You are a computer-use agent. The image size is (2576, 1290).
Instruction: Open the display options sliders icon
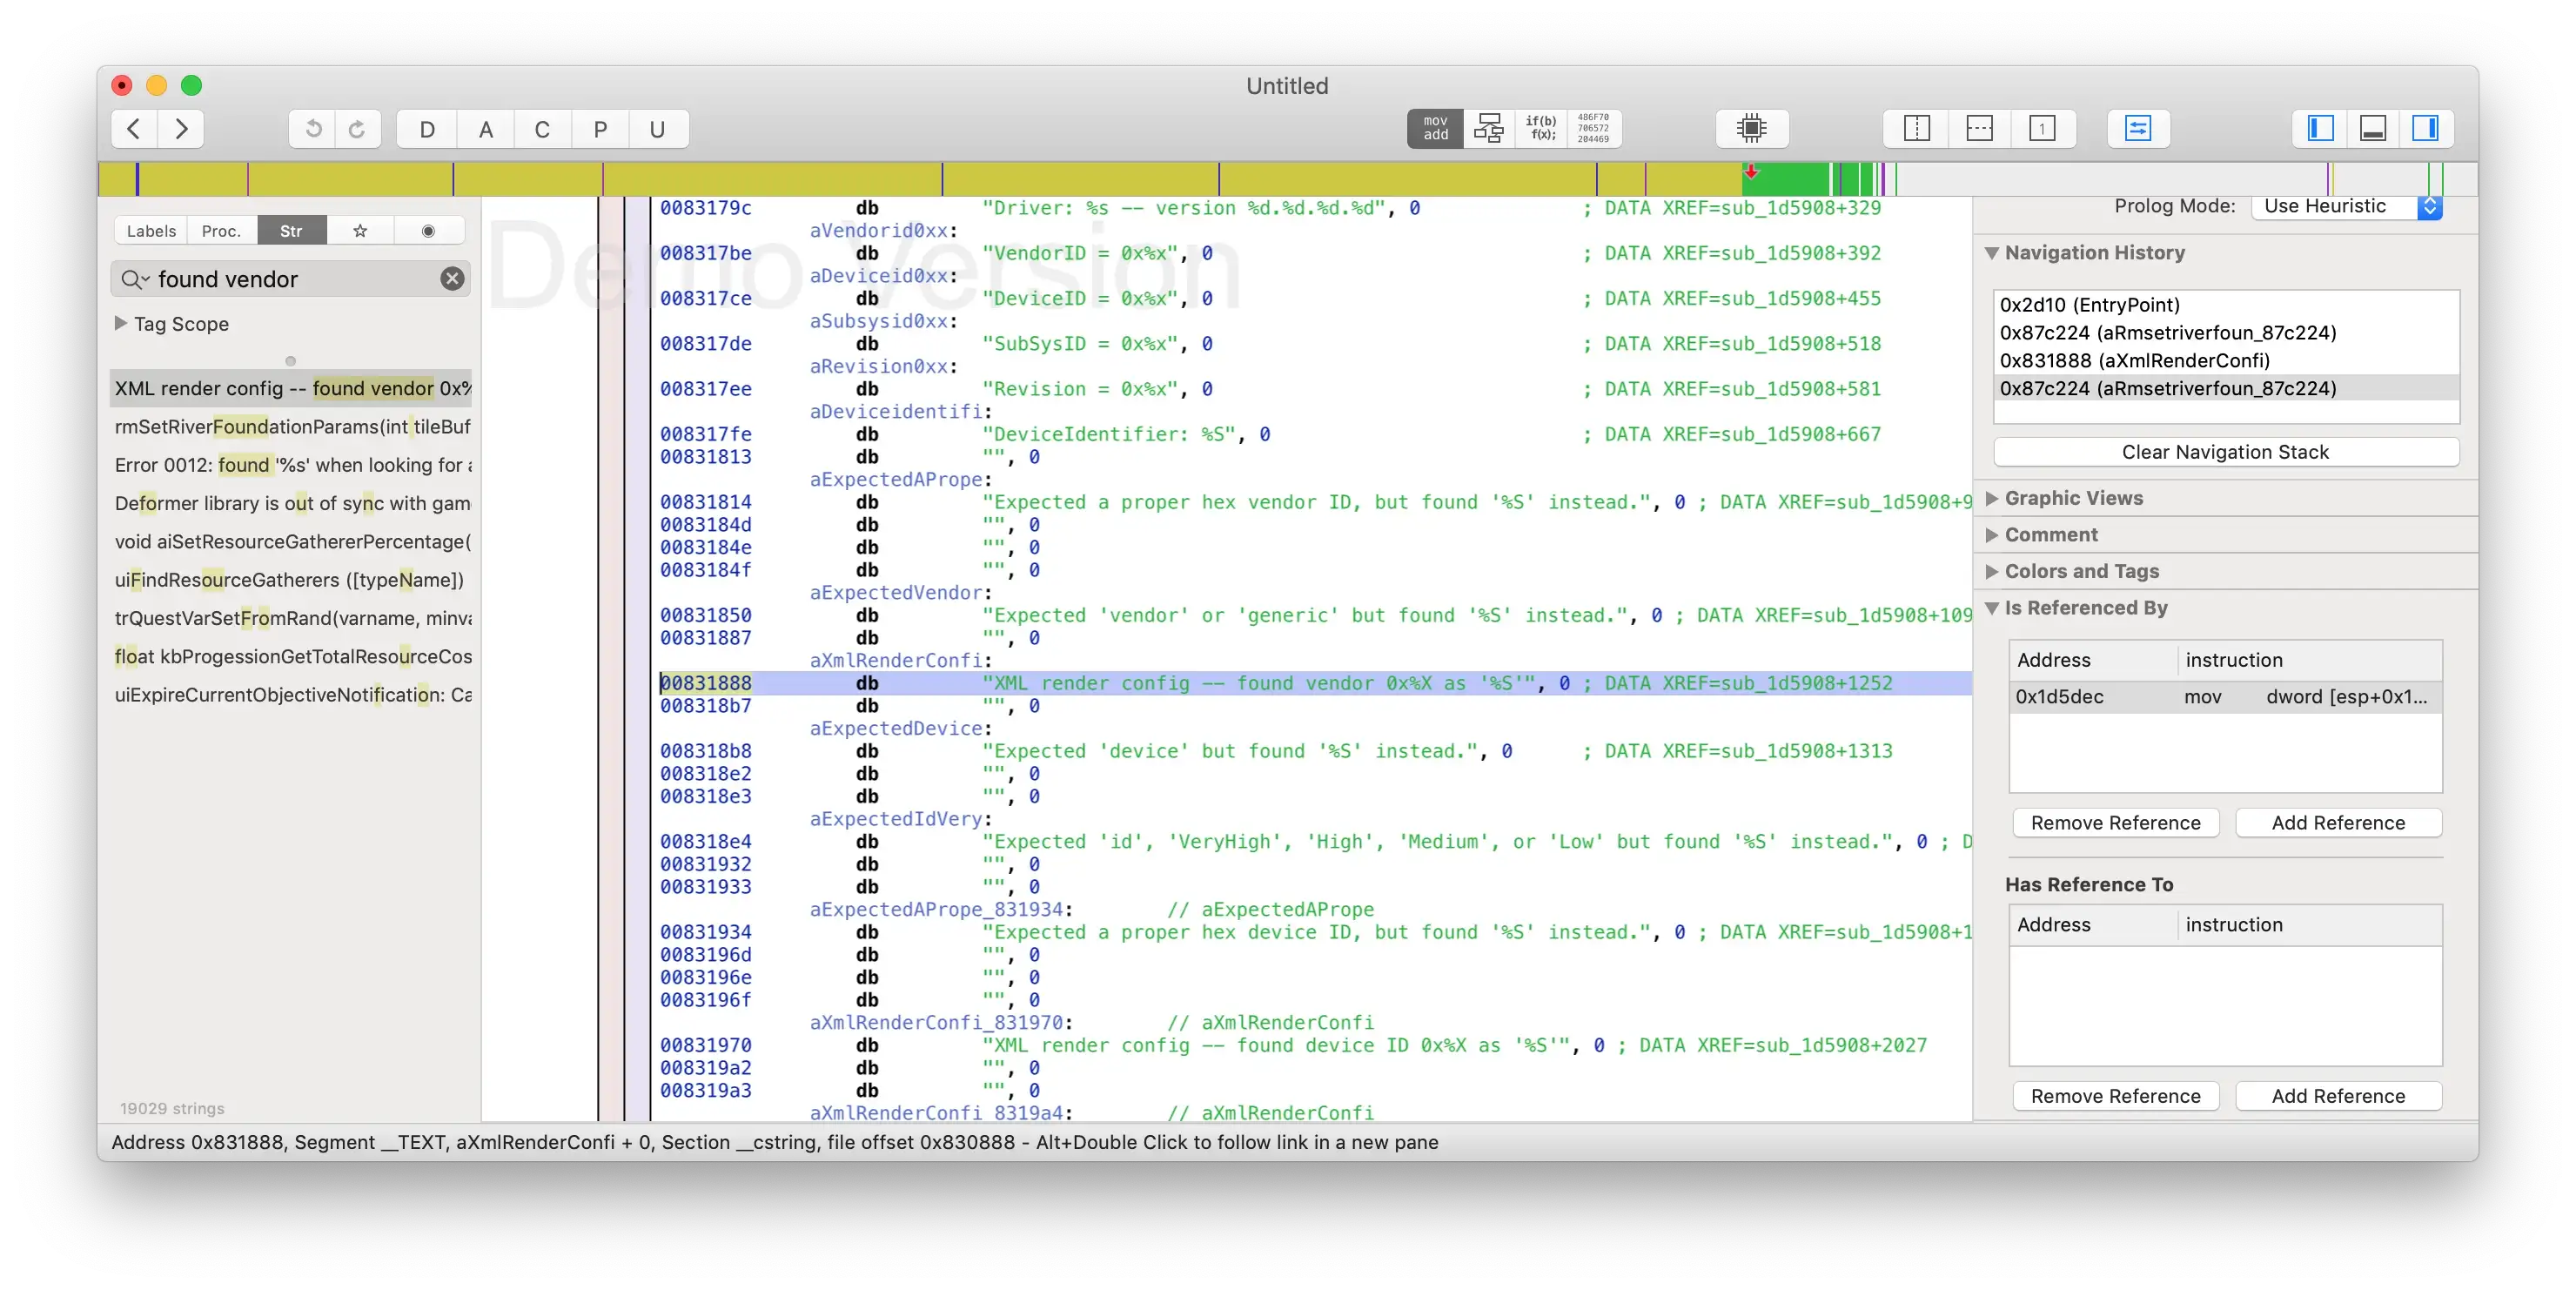tap(2138, 128)
